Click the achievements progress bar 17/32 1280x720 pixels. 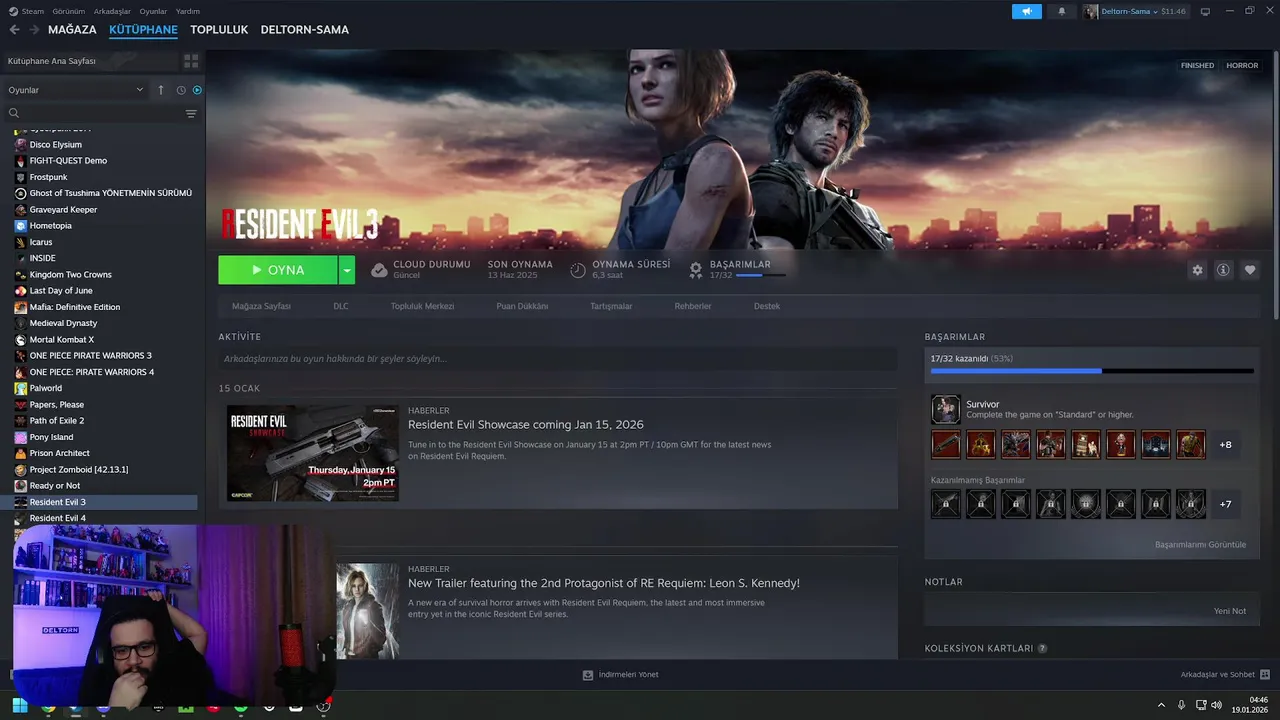1092,371
